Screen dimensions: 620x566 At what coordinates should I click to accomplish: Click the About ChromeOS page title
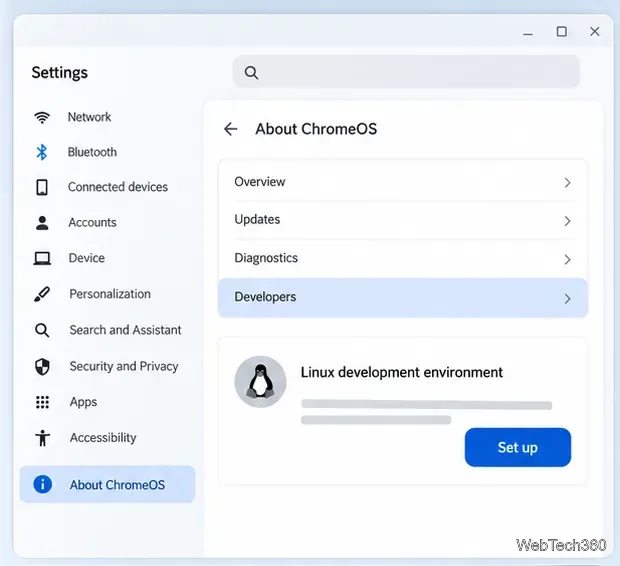(x=316, y=129)
